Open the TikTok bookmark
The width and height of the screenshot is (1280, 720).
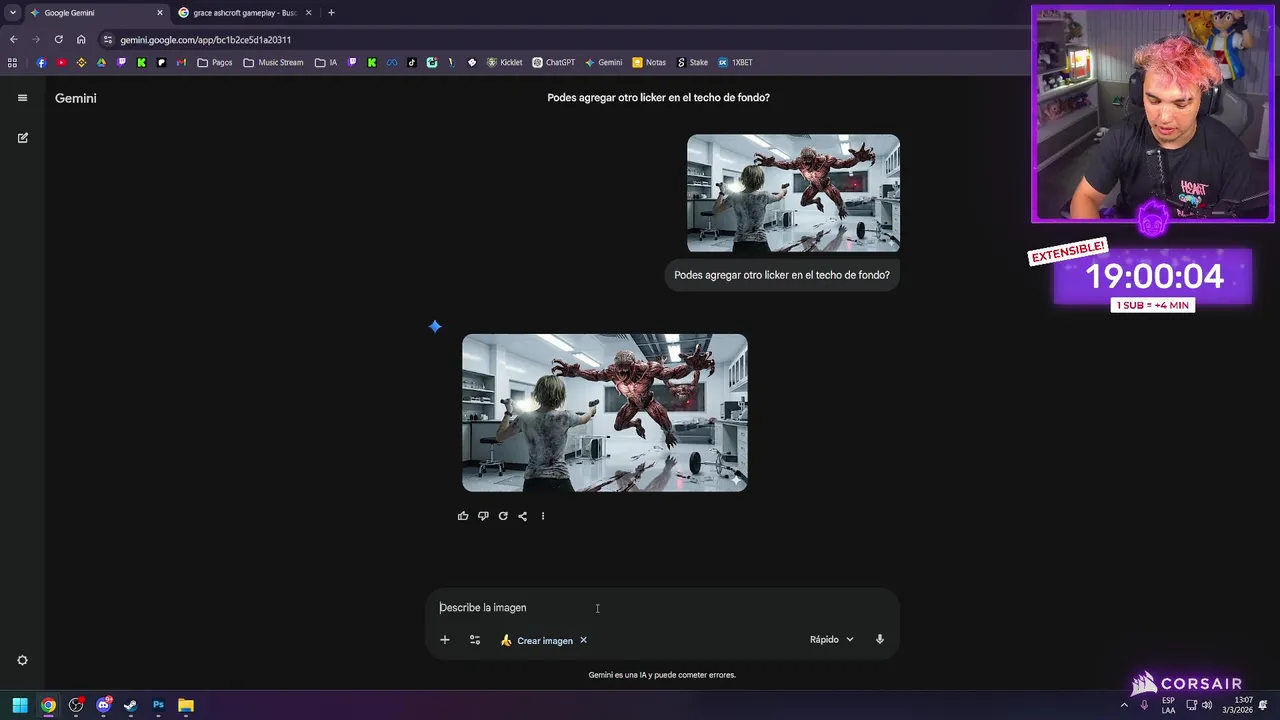tap(411, 62)
